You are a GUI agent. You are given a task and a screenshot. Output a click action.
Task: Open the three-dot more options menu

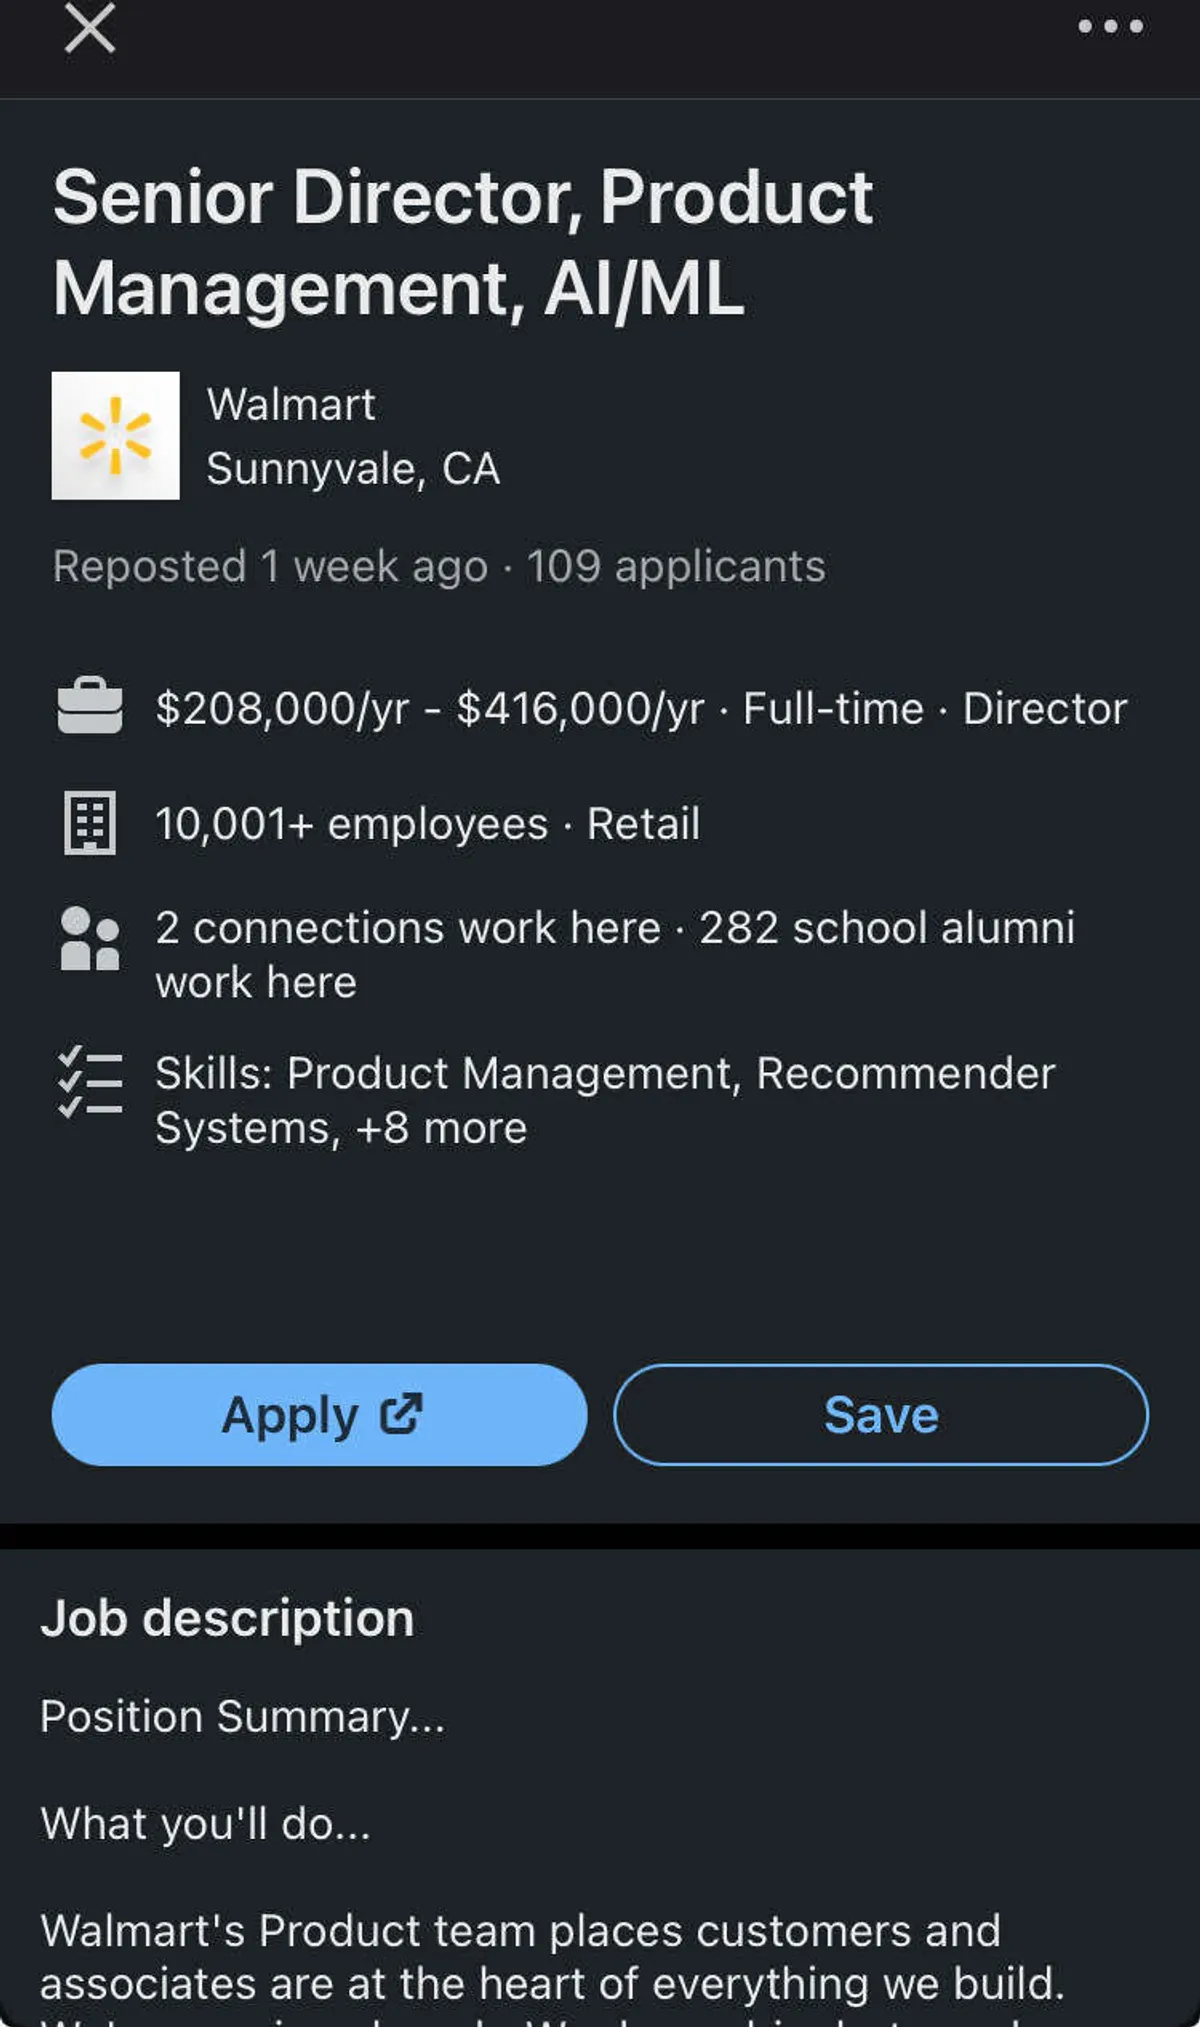[x=1110, y=27]
